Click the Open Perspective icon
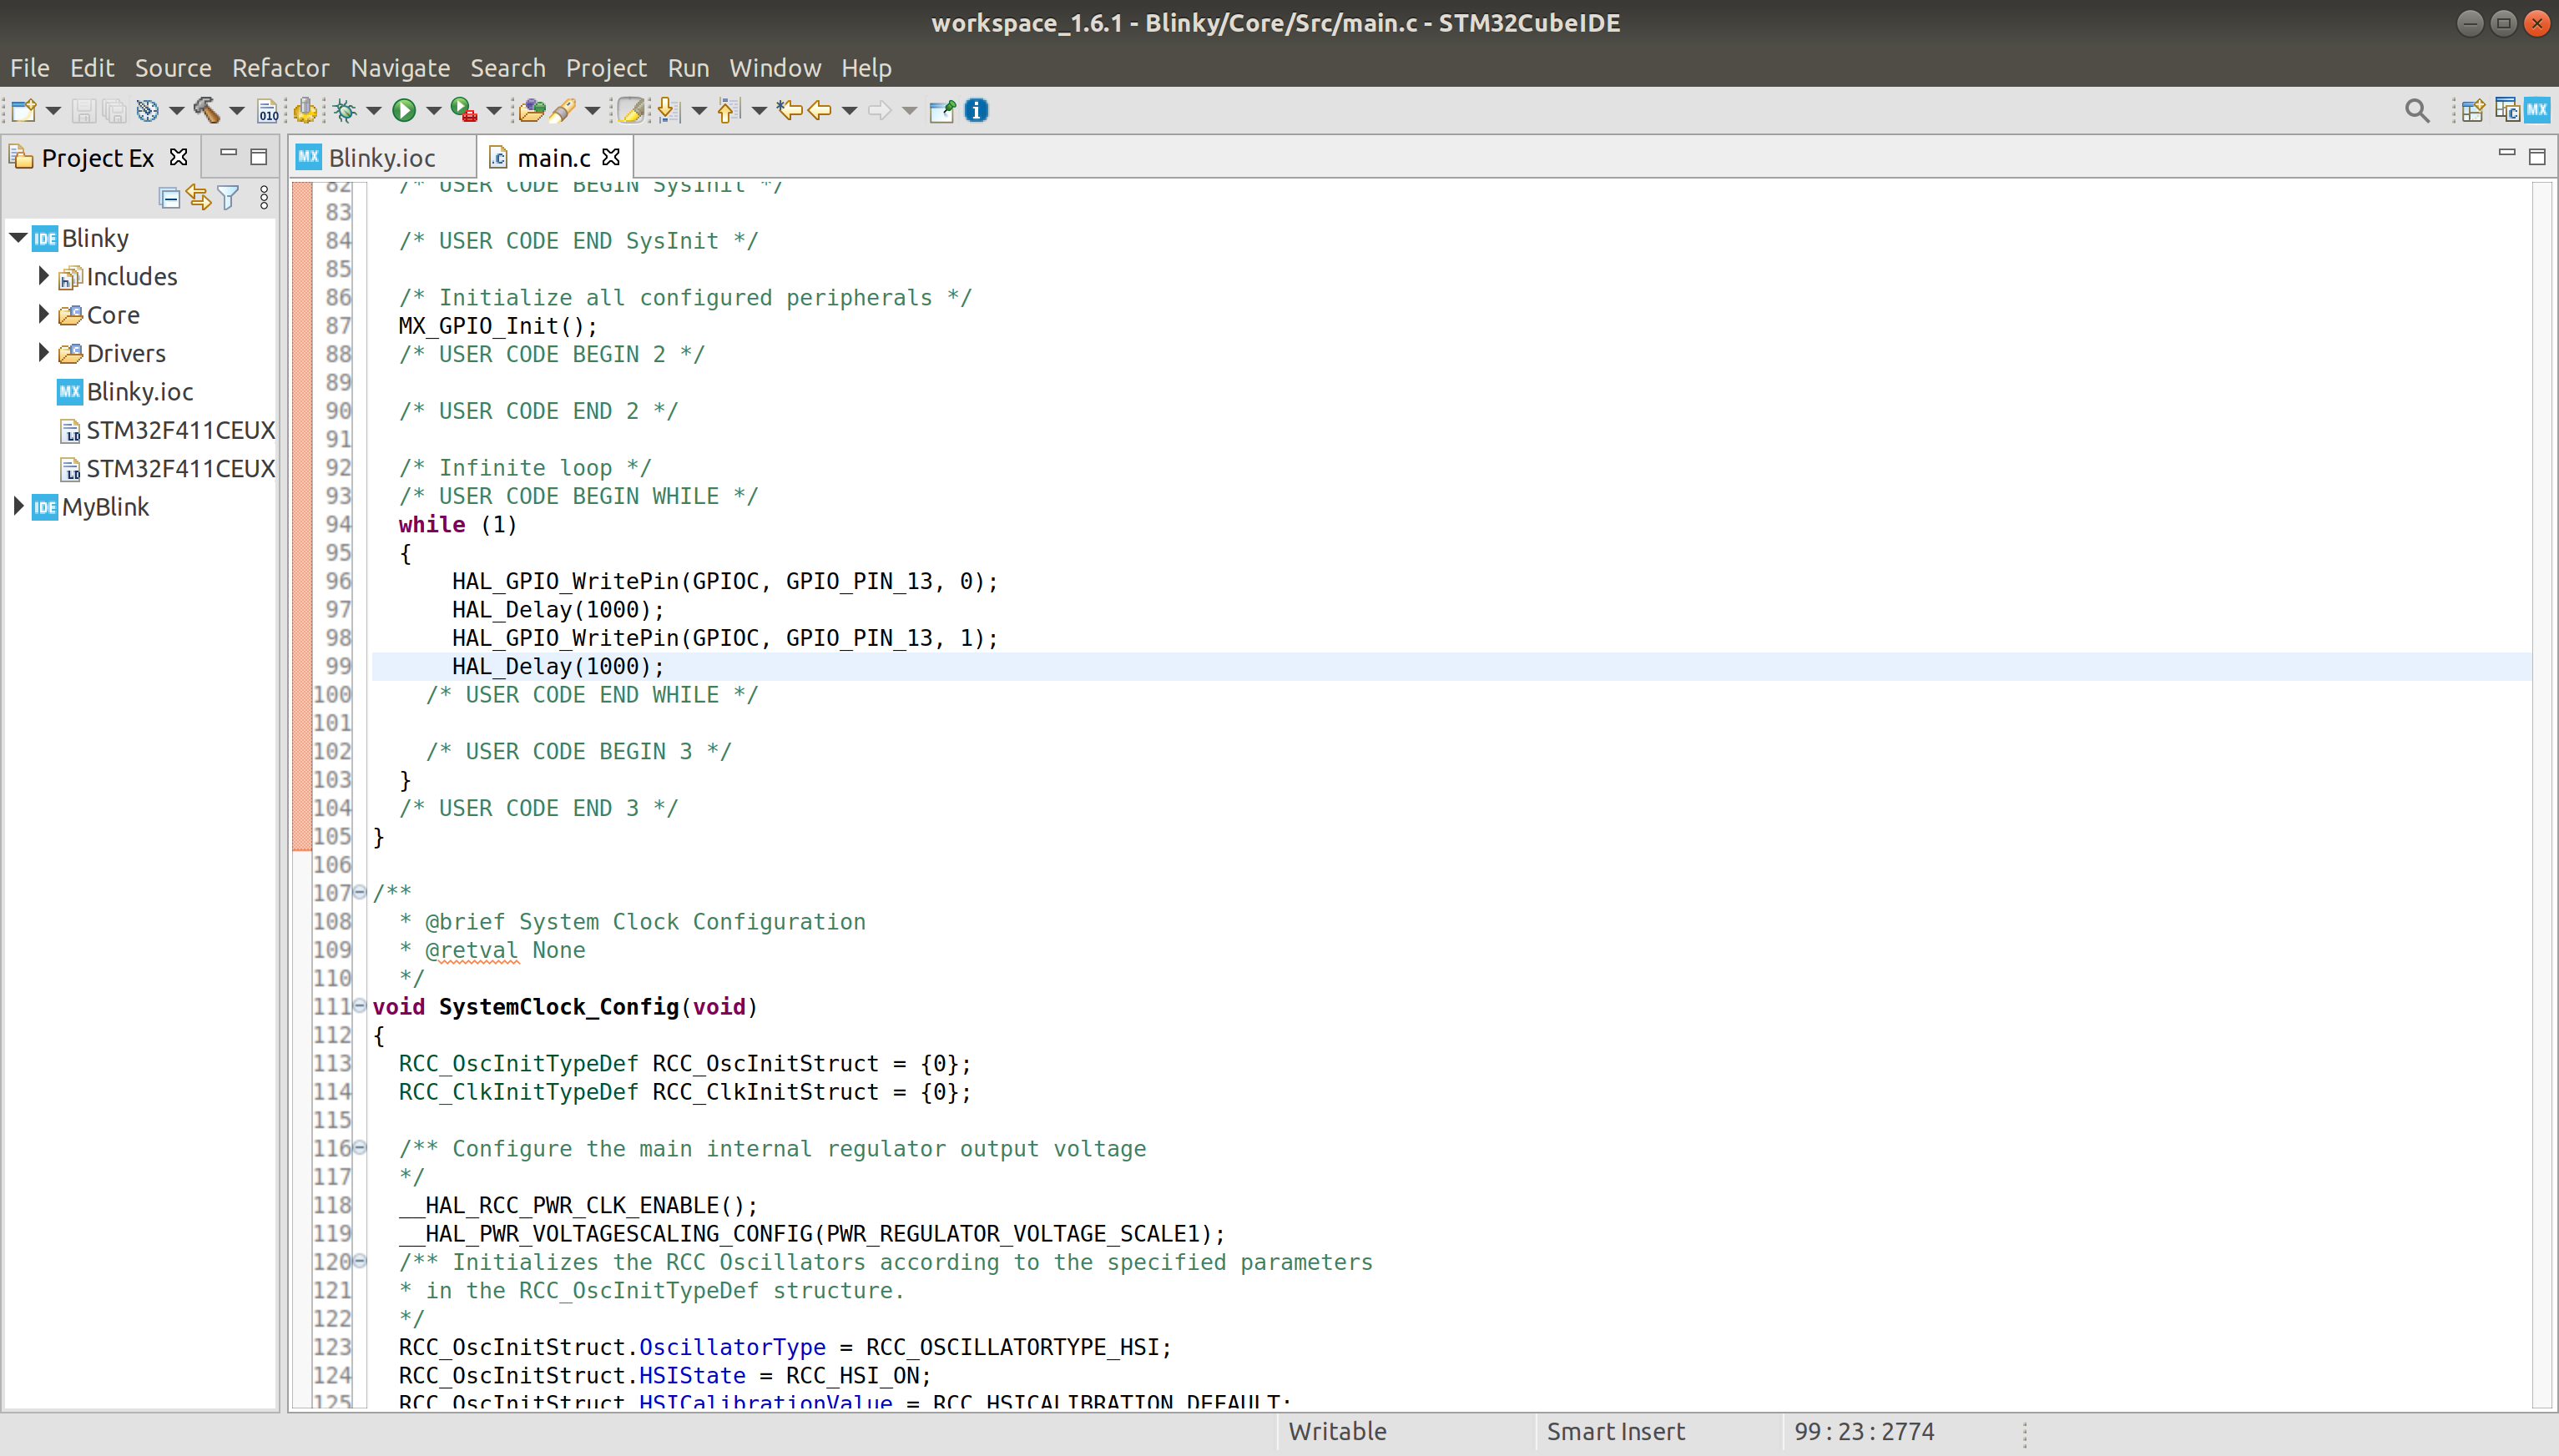Viewport: 2559px width, 1456px height. [x=2473, y=110]
